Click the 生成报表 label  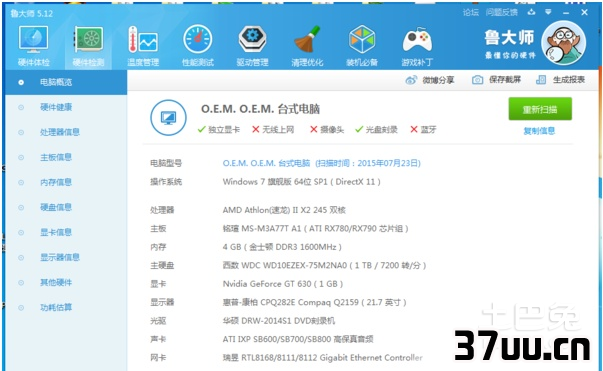[569, 80]
